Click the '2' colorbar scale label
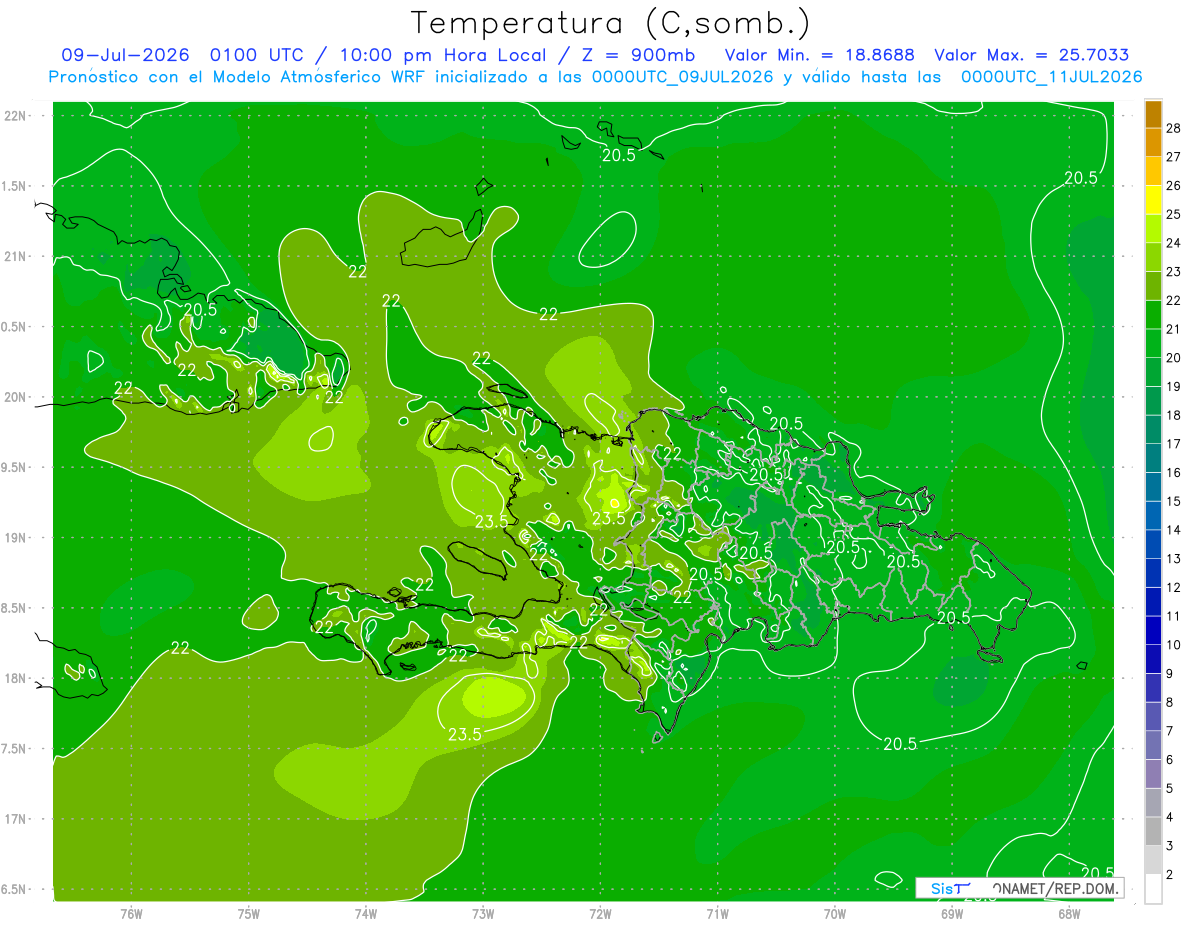The image size is (1200, 927). [x=1169, y=875]
